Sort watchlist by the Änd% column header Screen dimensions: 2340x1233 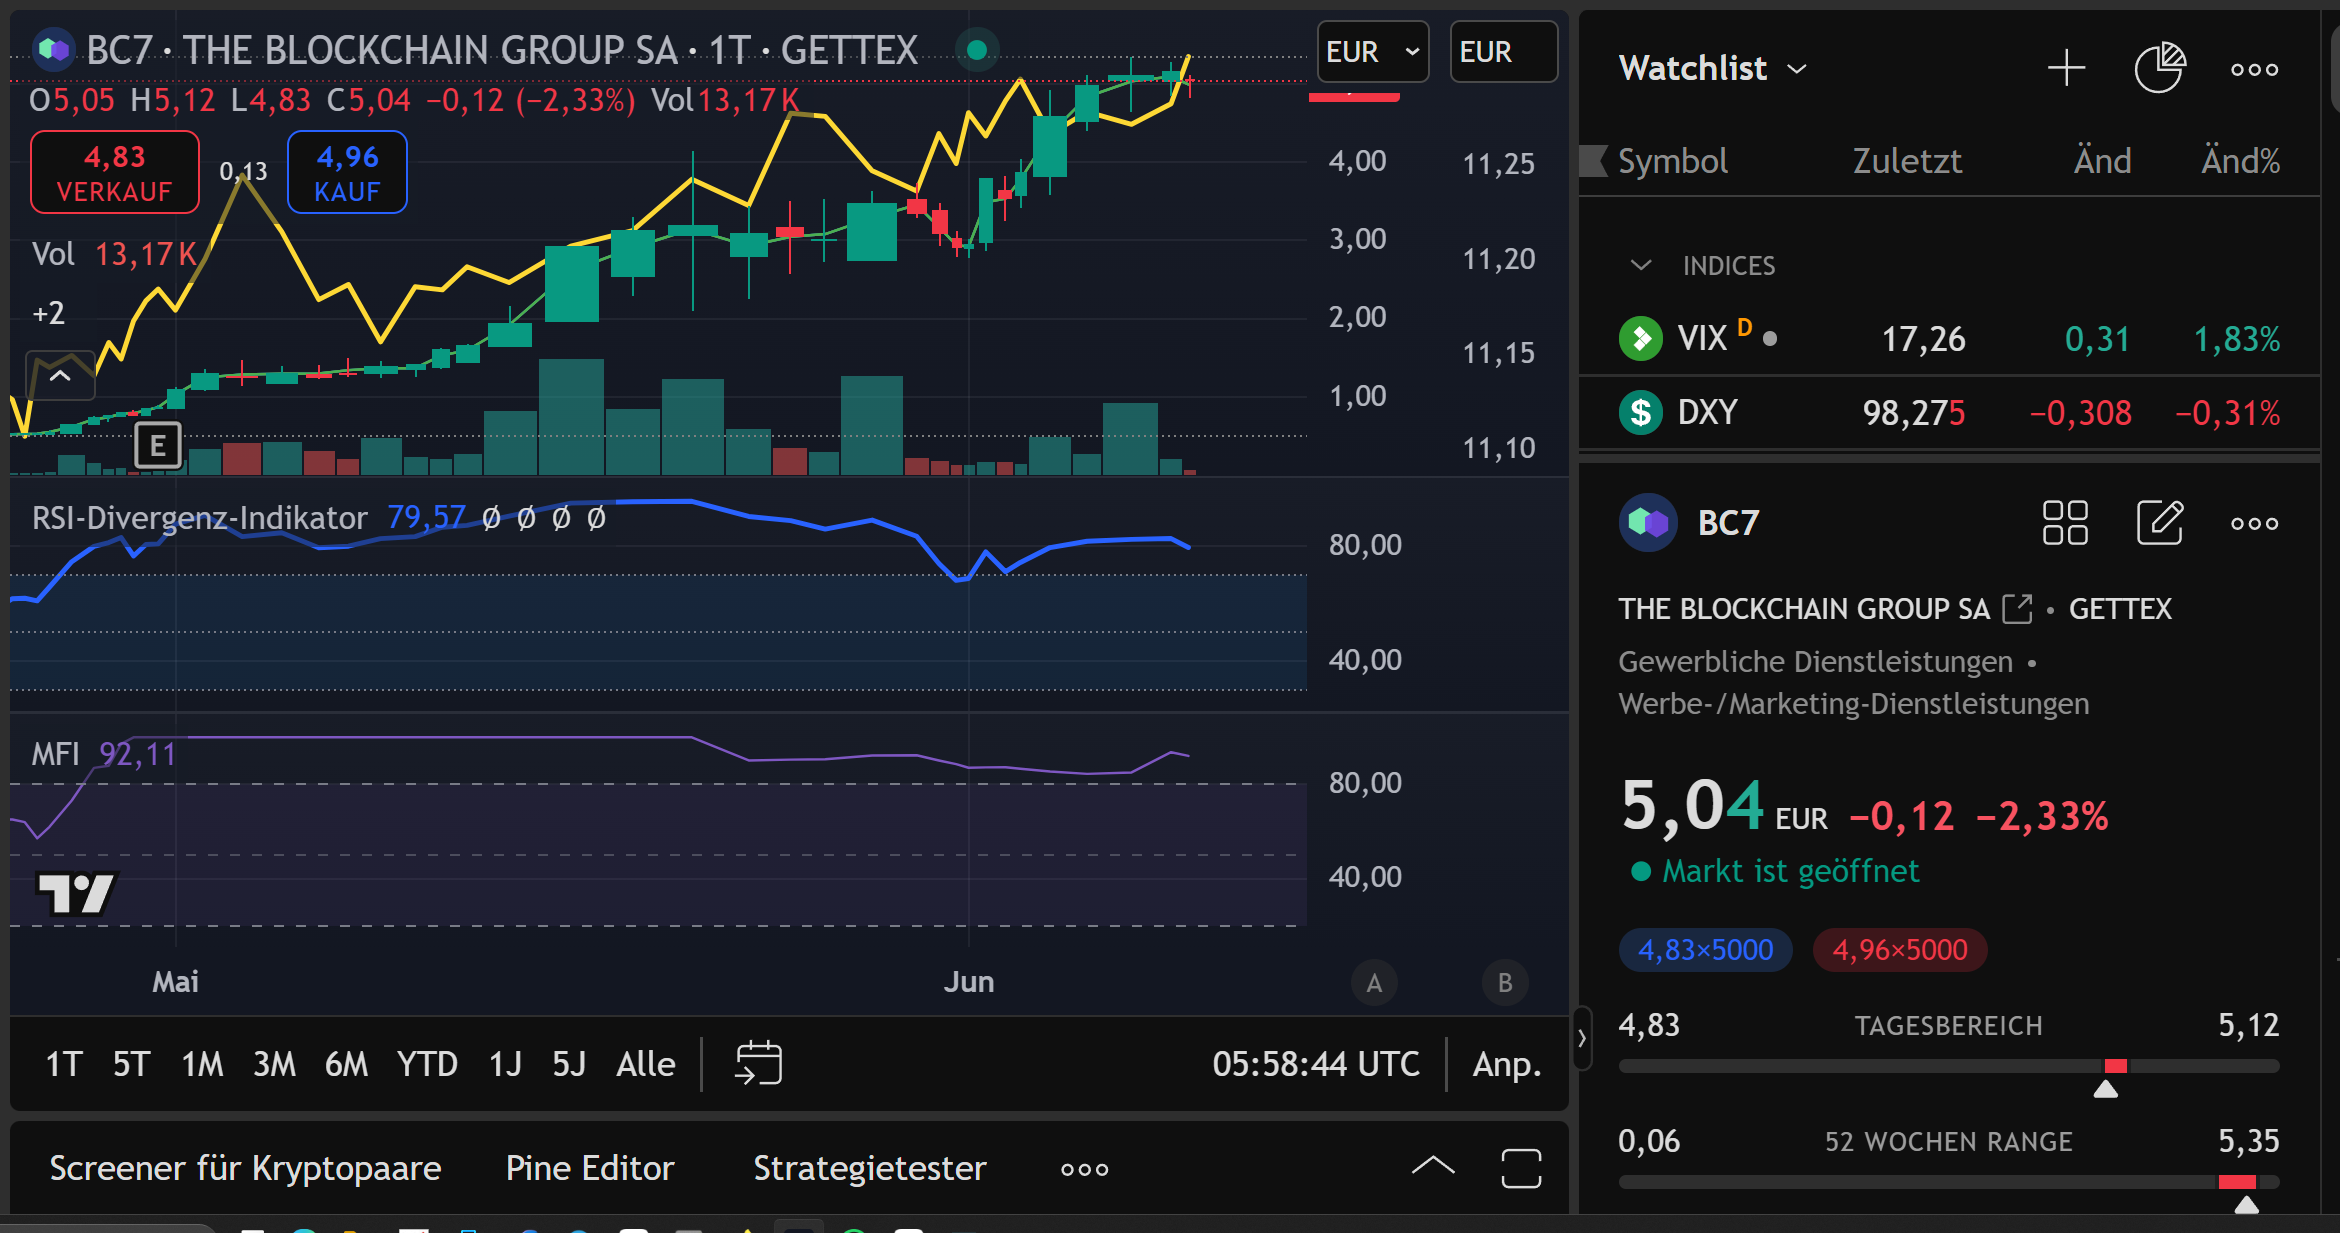point(2240,161)
